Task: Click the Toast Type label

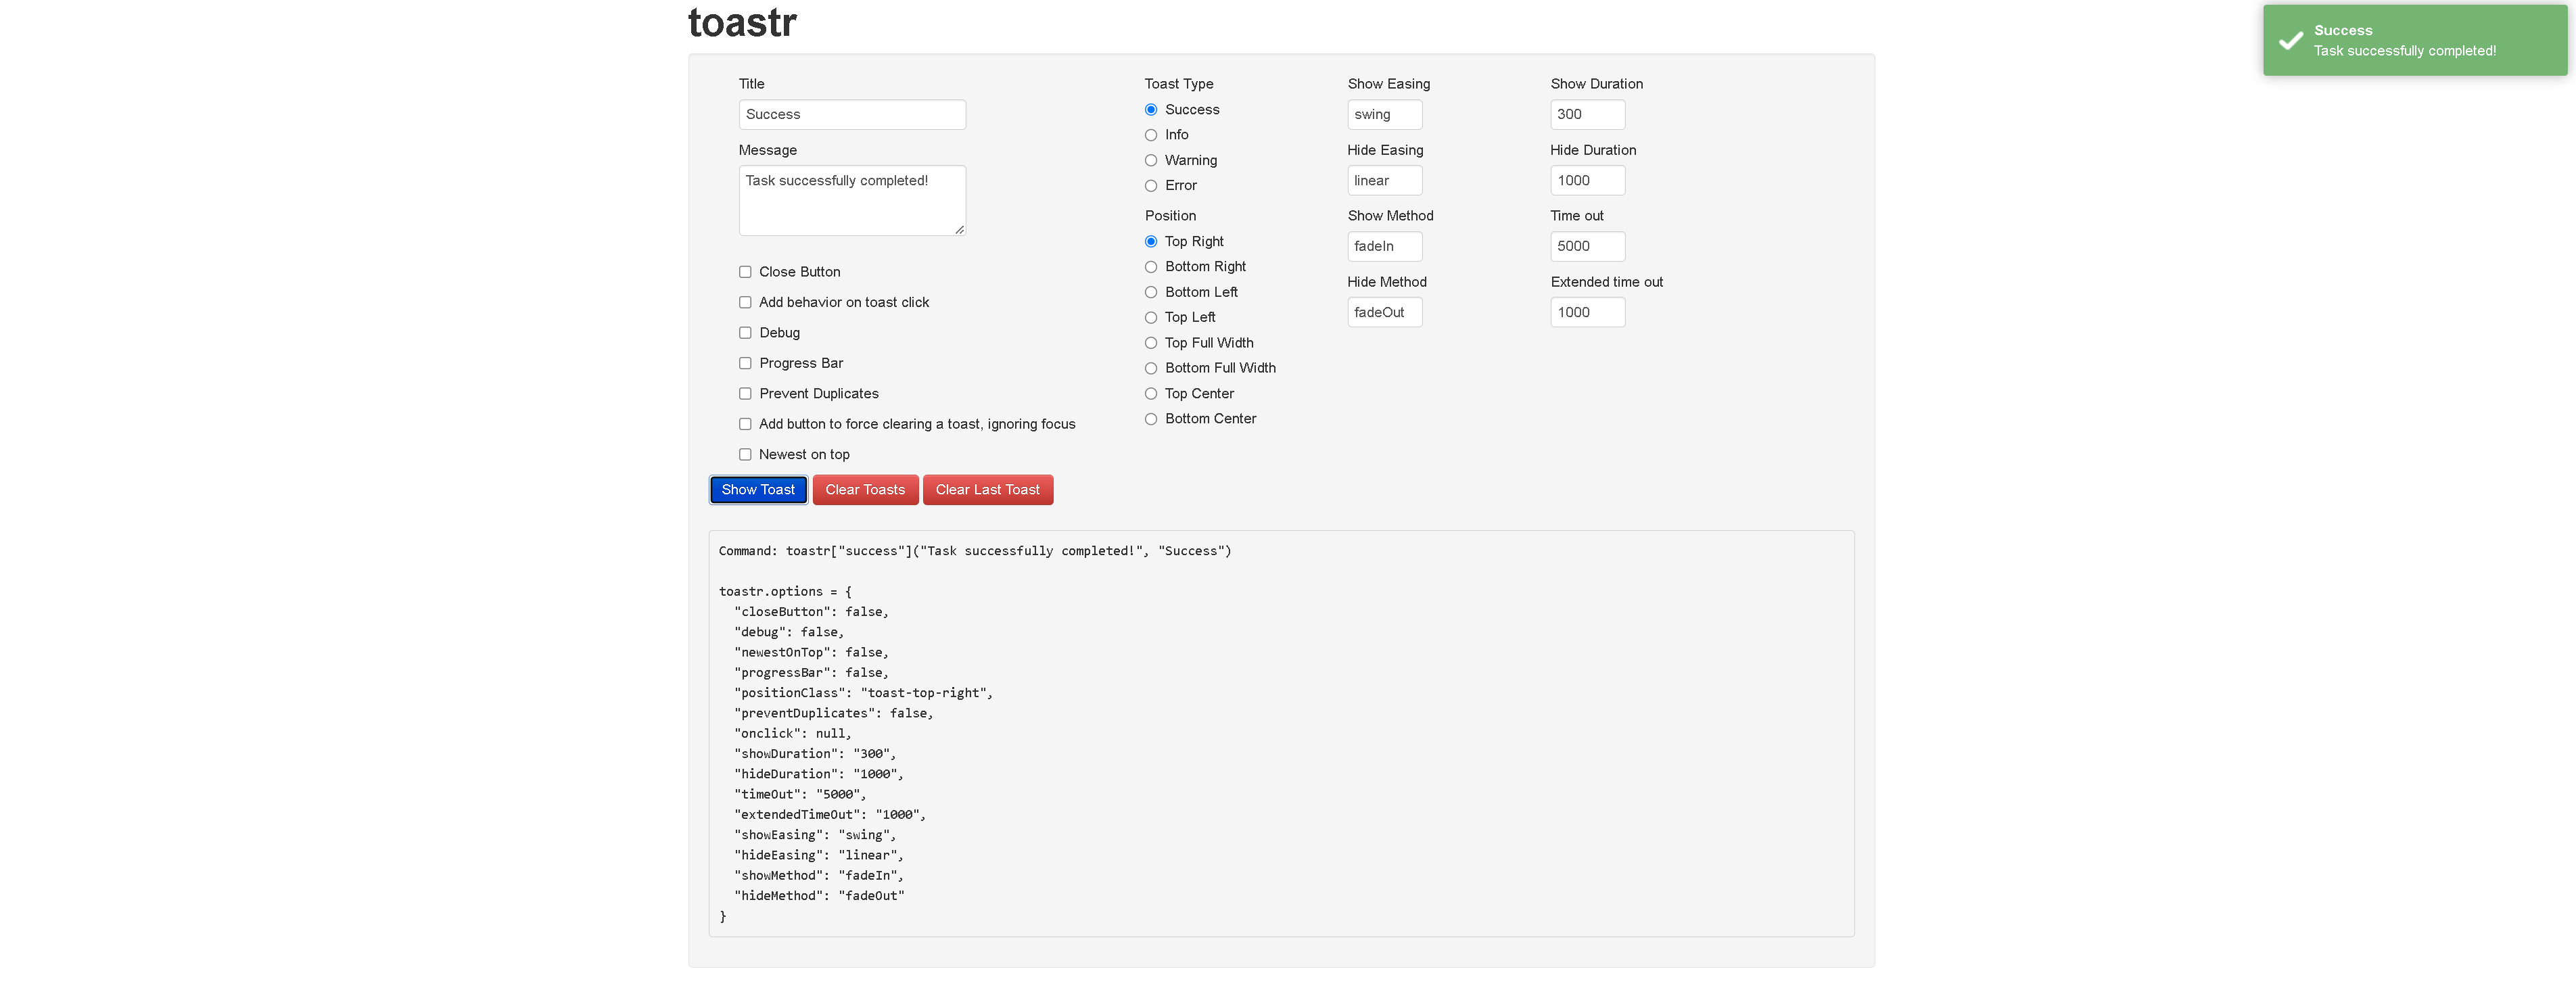Action: [1179, 84]
